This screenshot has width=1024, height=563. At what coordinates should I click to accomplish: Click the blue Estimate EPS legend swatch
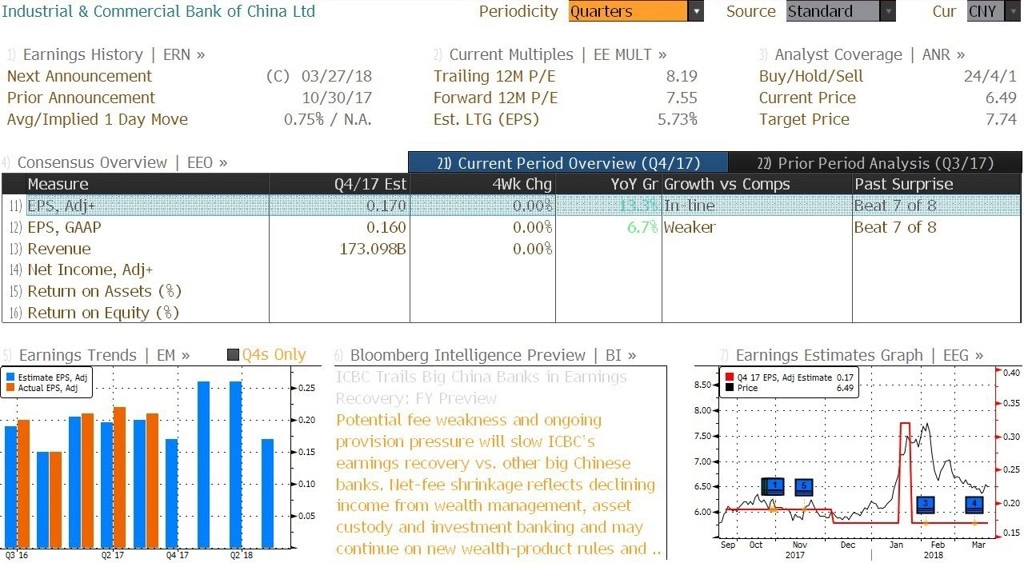10,378
